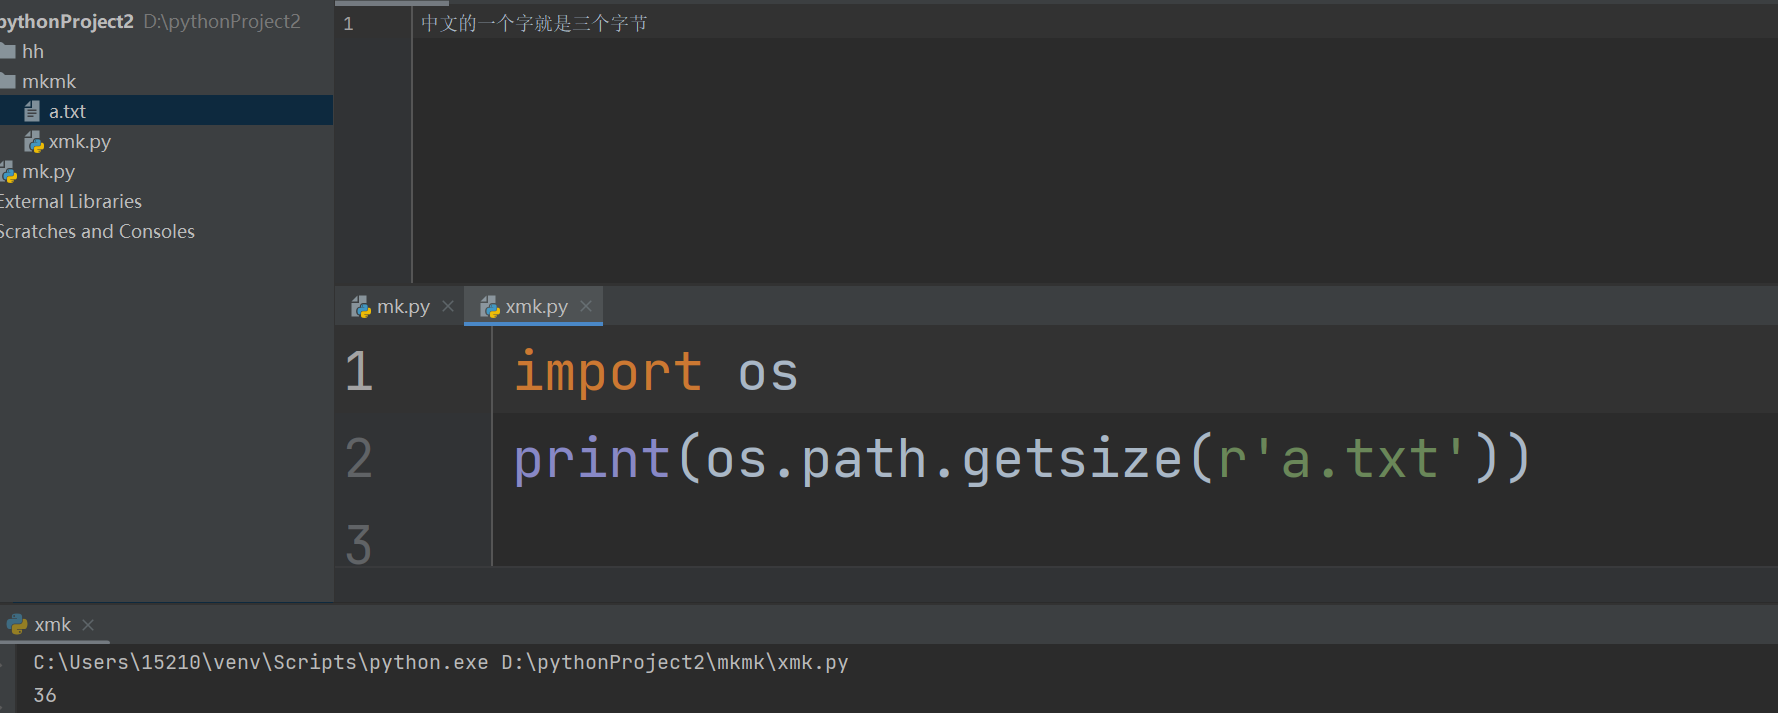Click Python icon on xmk run tab

tap(17, 625)
